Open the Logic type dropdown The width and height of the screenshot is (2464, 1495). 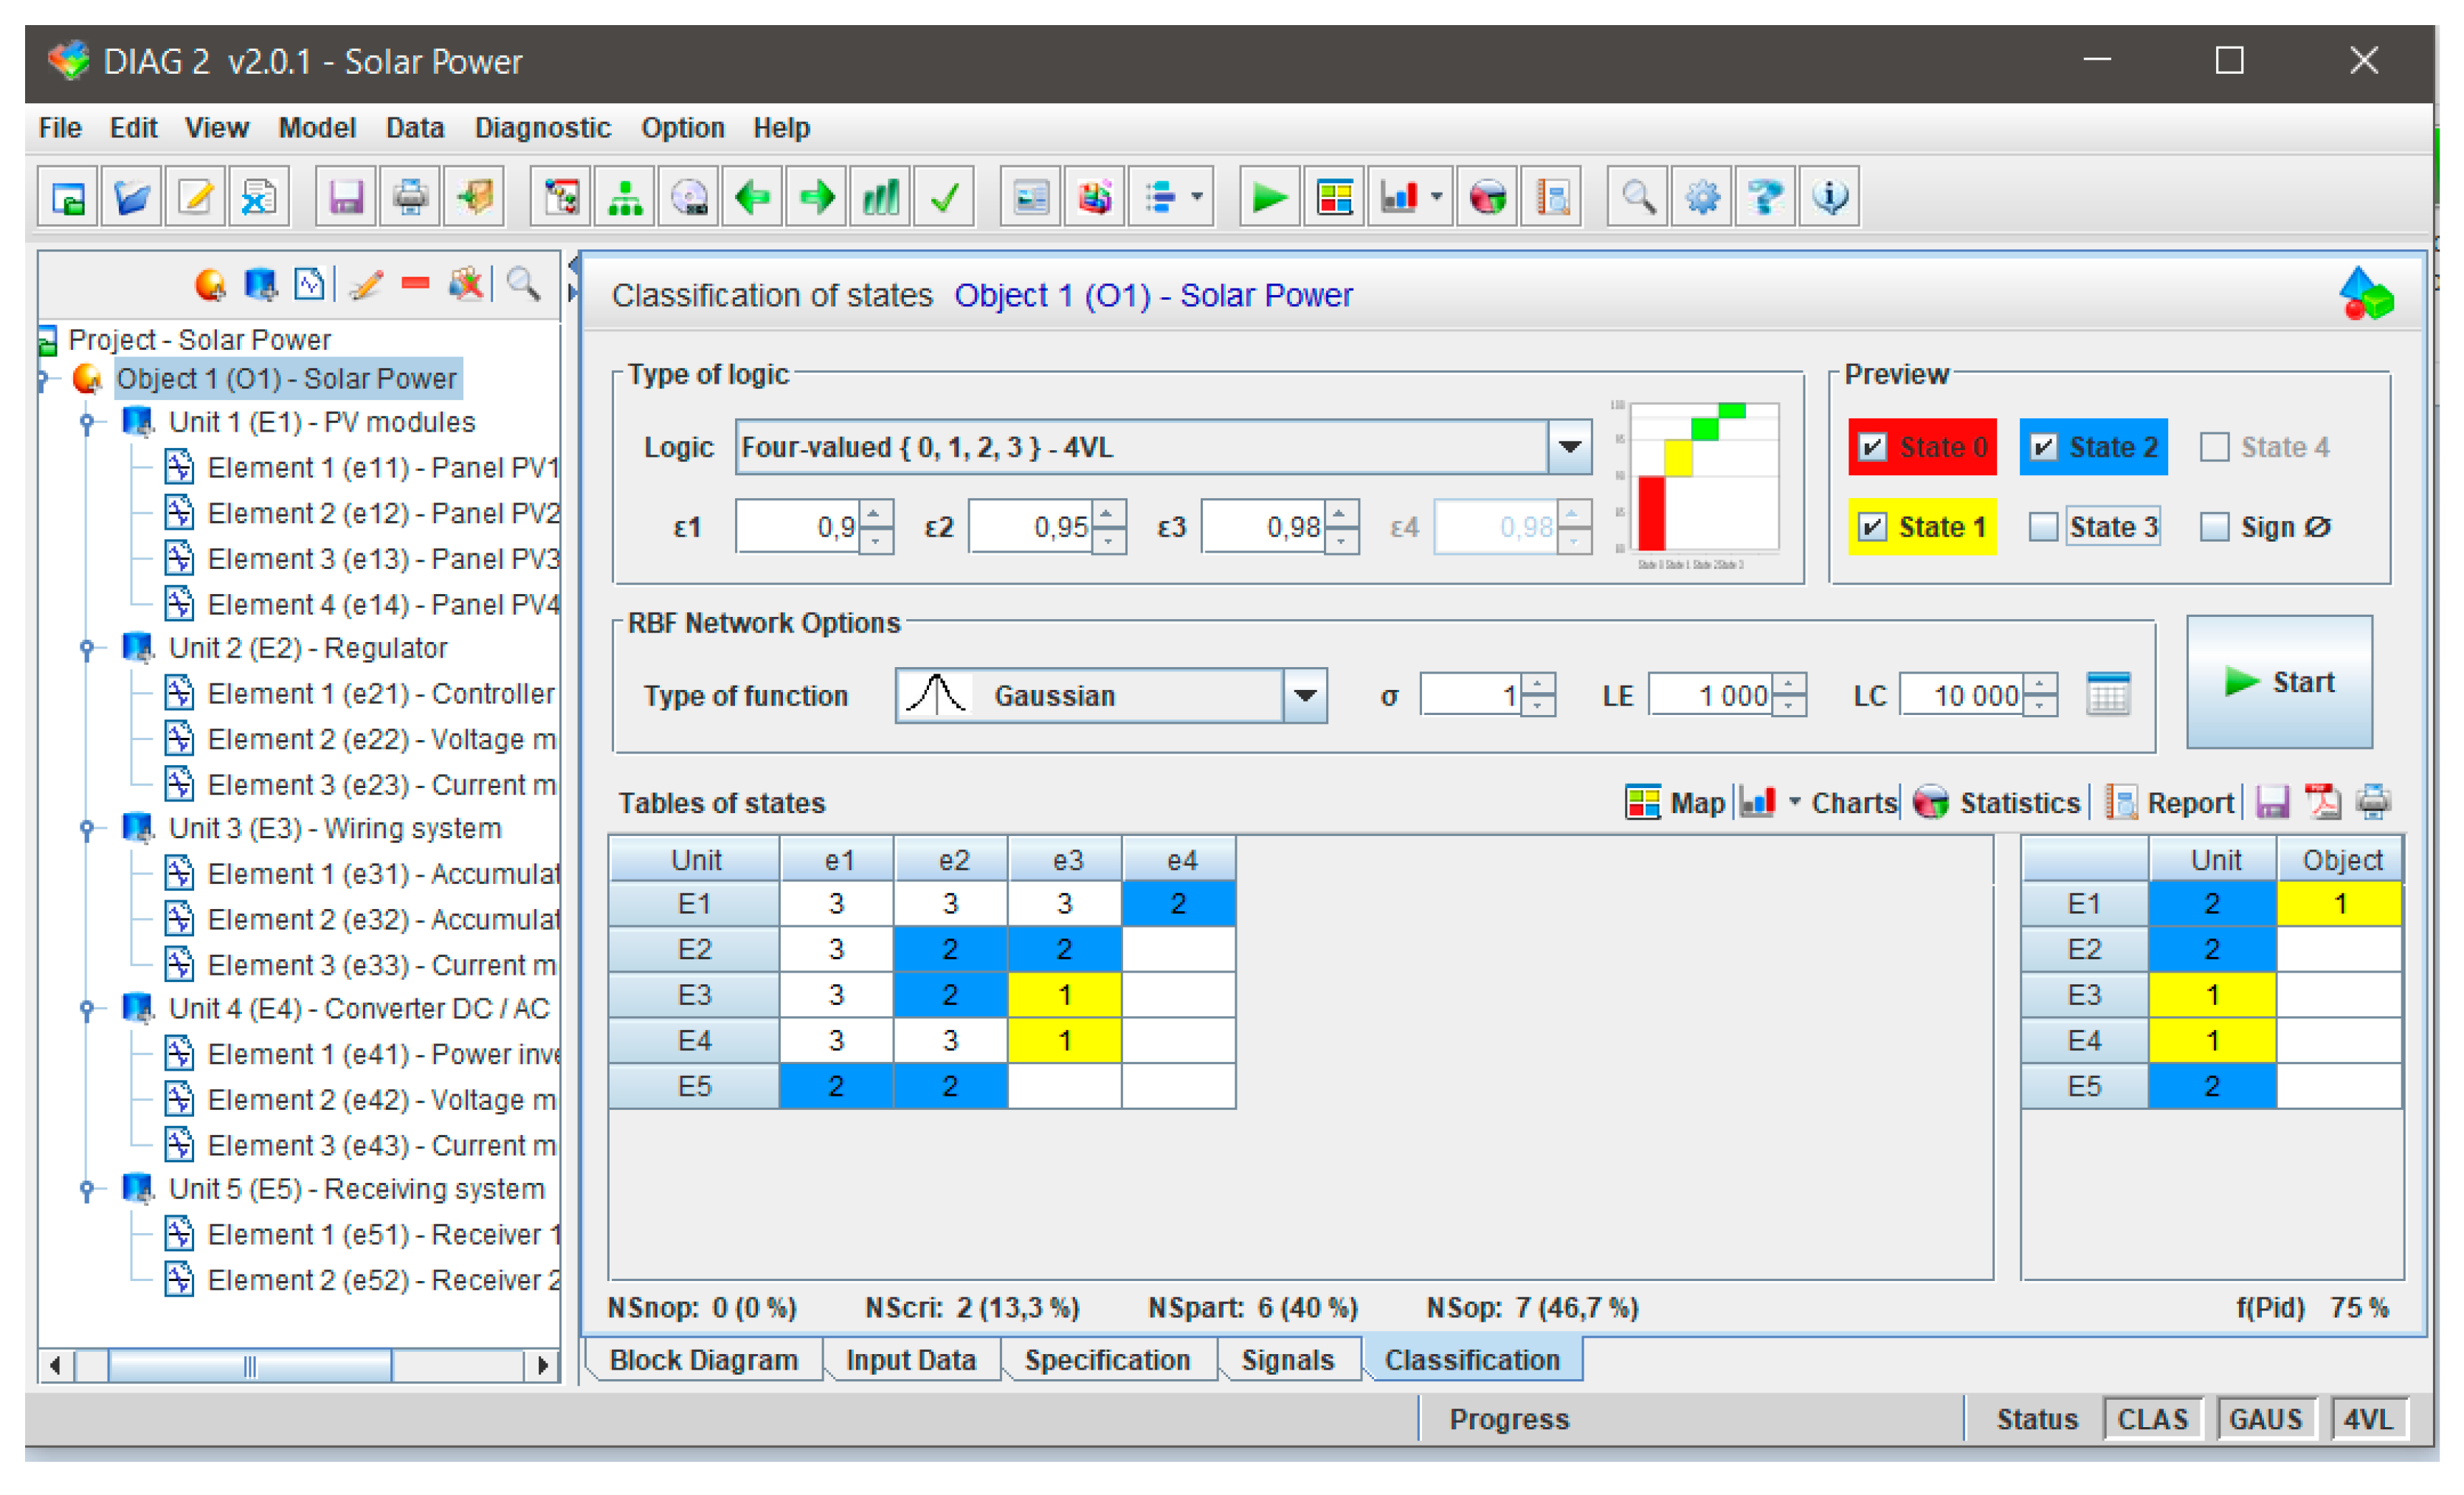tap(1569, 447)
